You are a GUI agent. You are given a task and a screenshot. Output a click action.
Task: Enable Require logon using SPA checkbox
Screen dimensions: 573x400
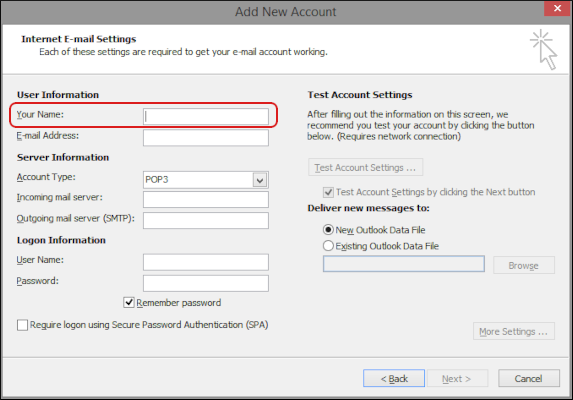(x=22, y=325)
